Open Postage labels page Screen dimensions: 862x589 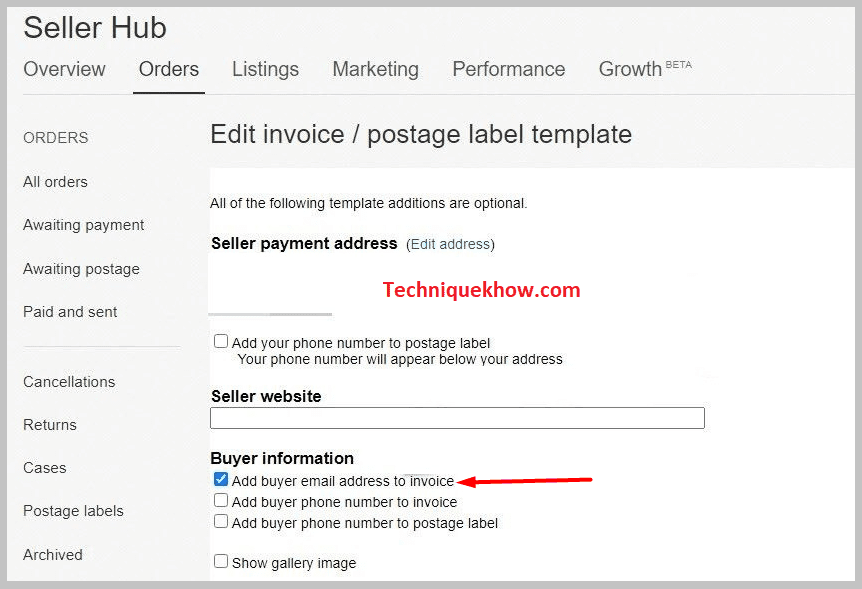(73, 511)
